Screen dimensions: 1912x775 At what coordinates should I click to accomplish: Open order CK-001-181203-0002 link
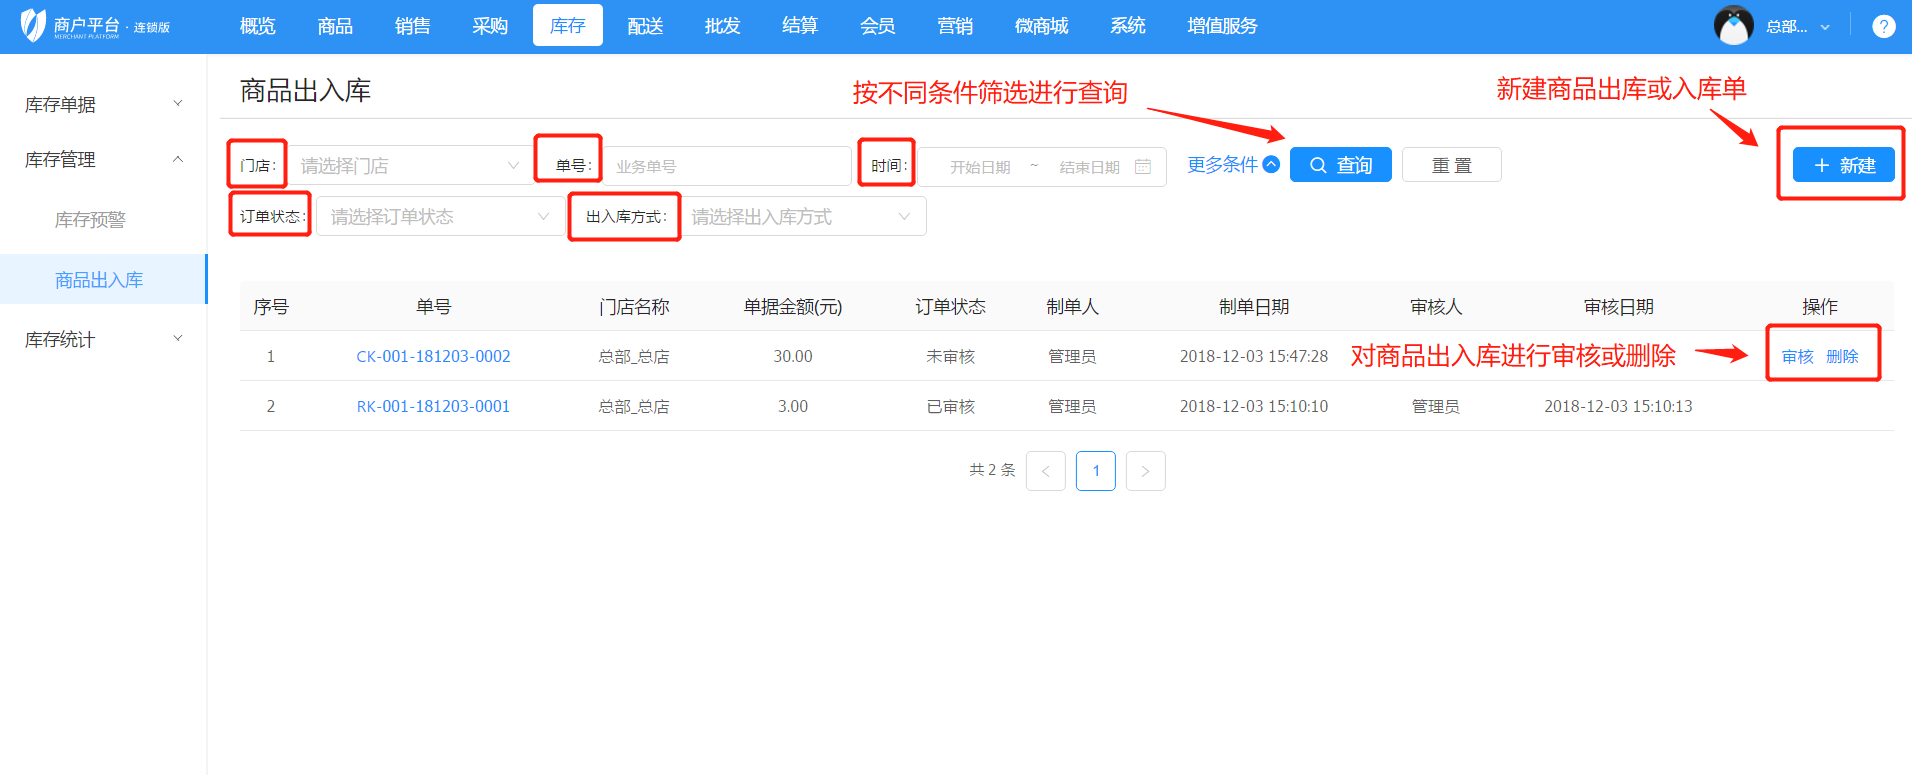click(433, 357)
